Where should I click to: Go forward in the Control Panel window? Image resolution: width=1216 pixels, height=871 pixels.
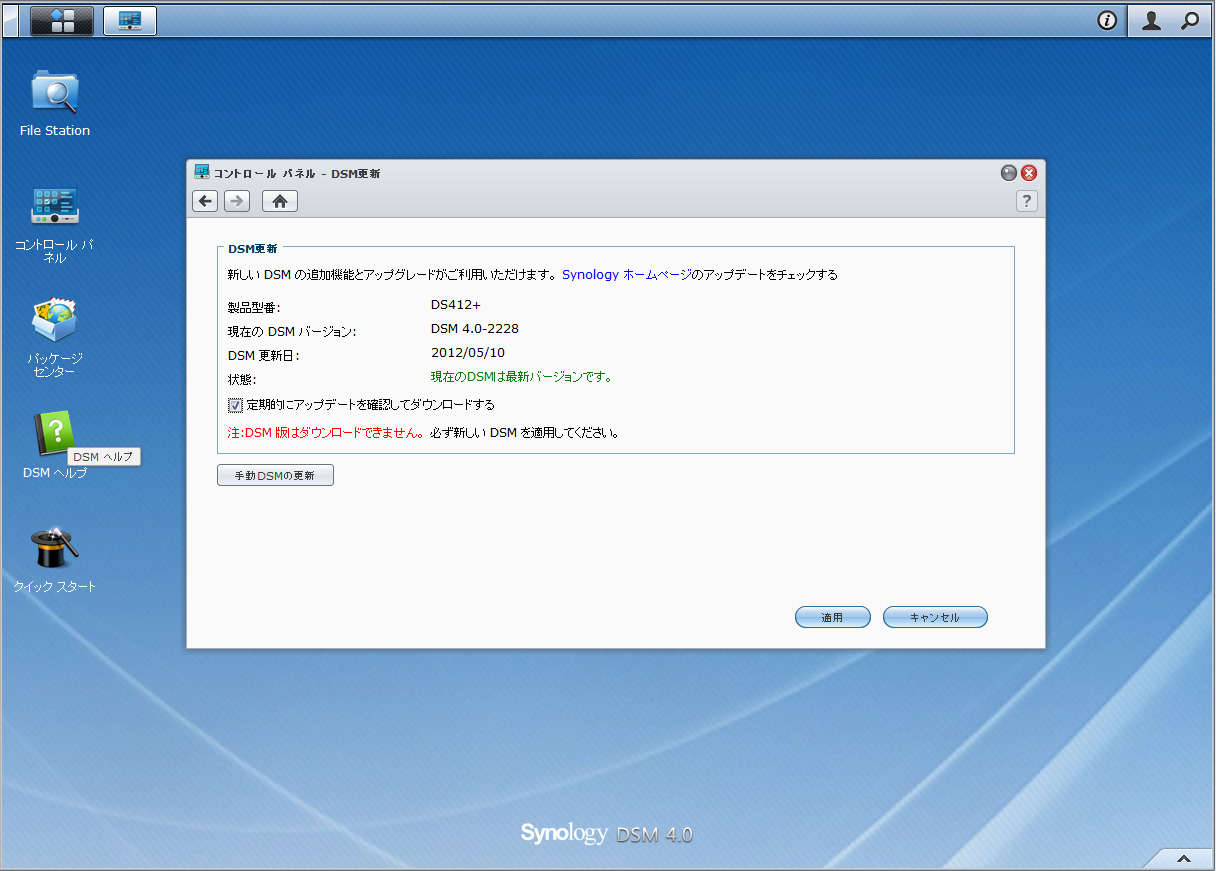tap(237, 201)
